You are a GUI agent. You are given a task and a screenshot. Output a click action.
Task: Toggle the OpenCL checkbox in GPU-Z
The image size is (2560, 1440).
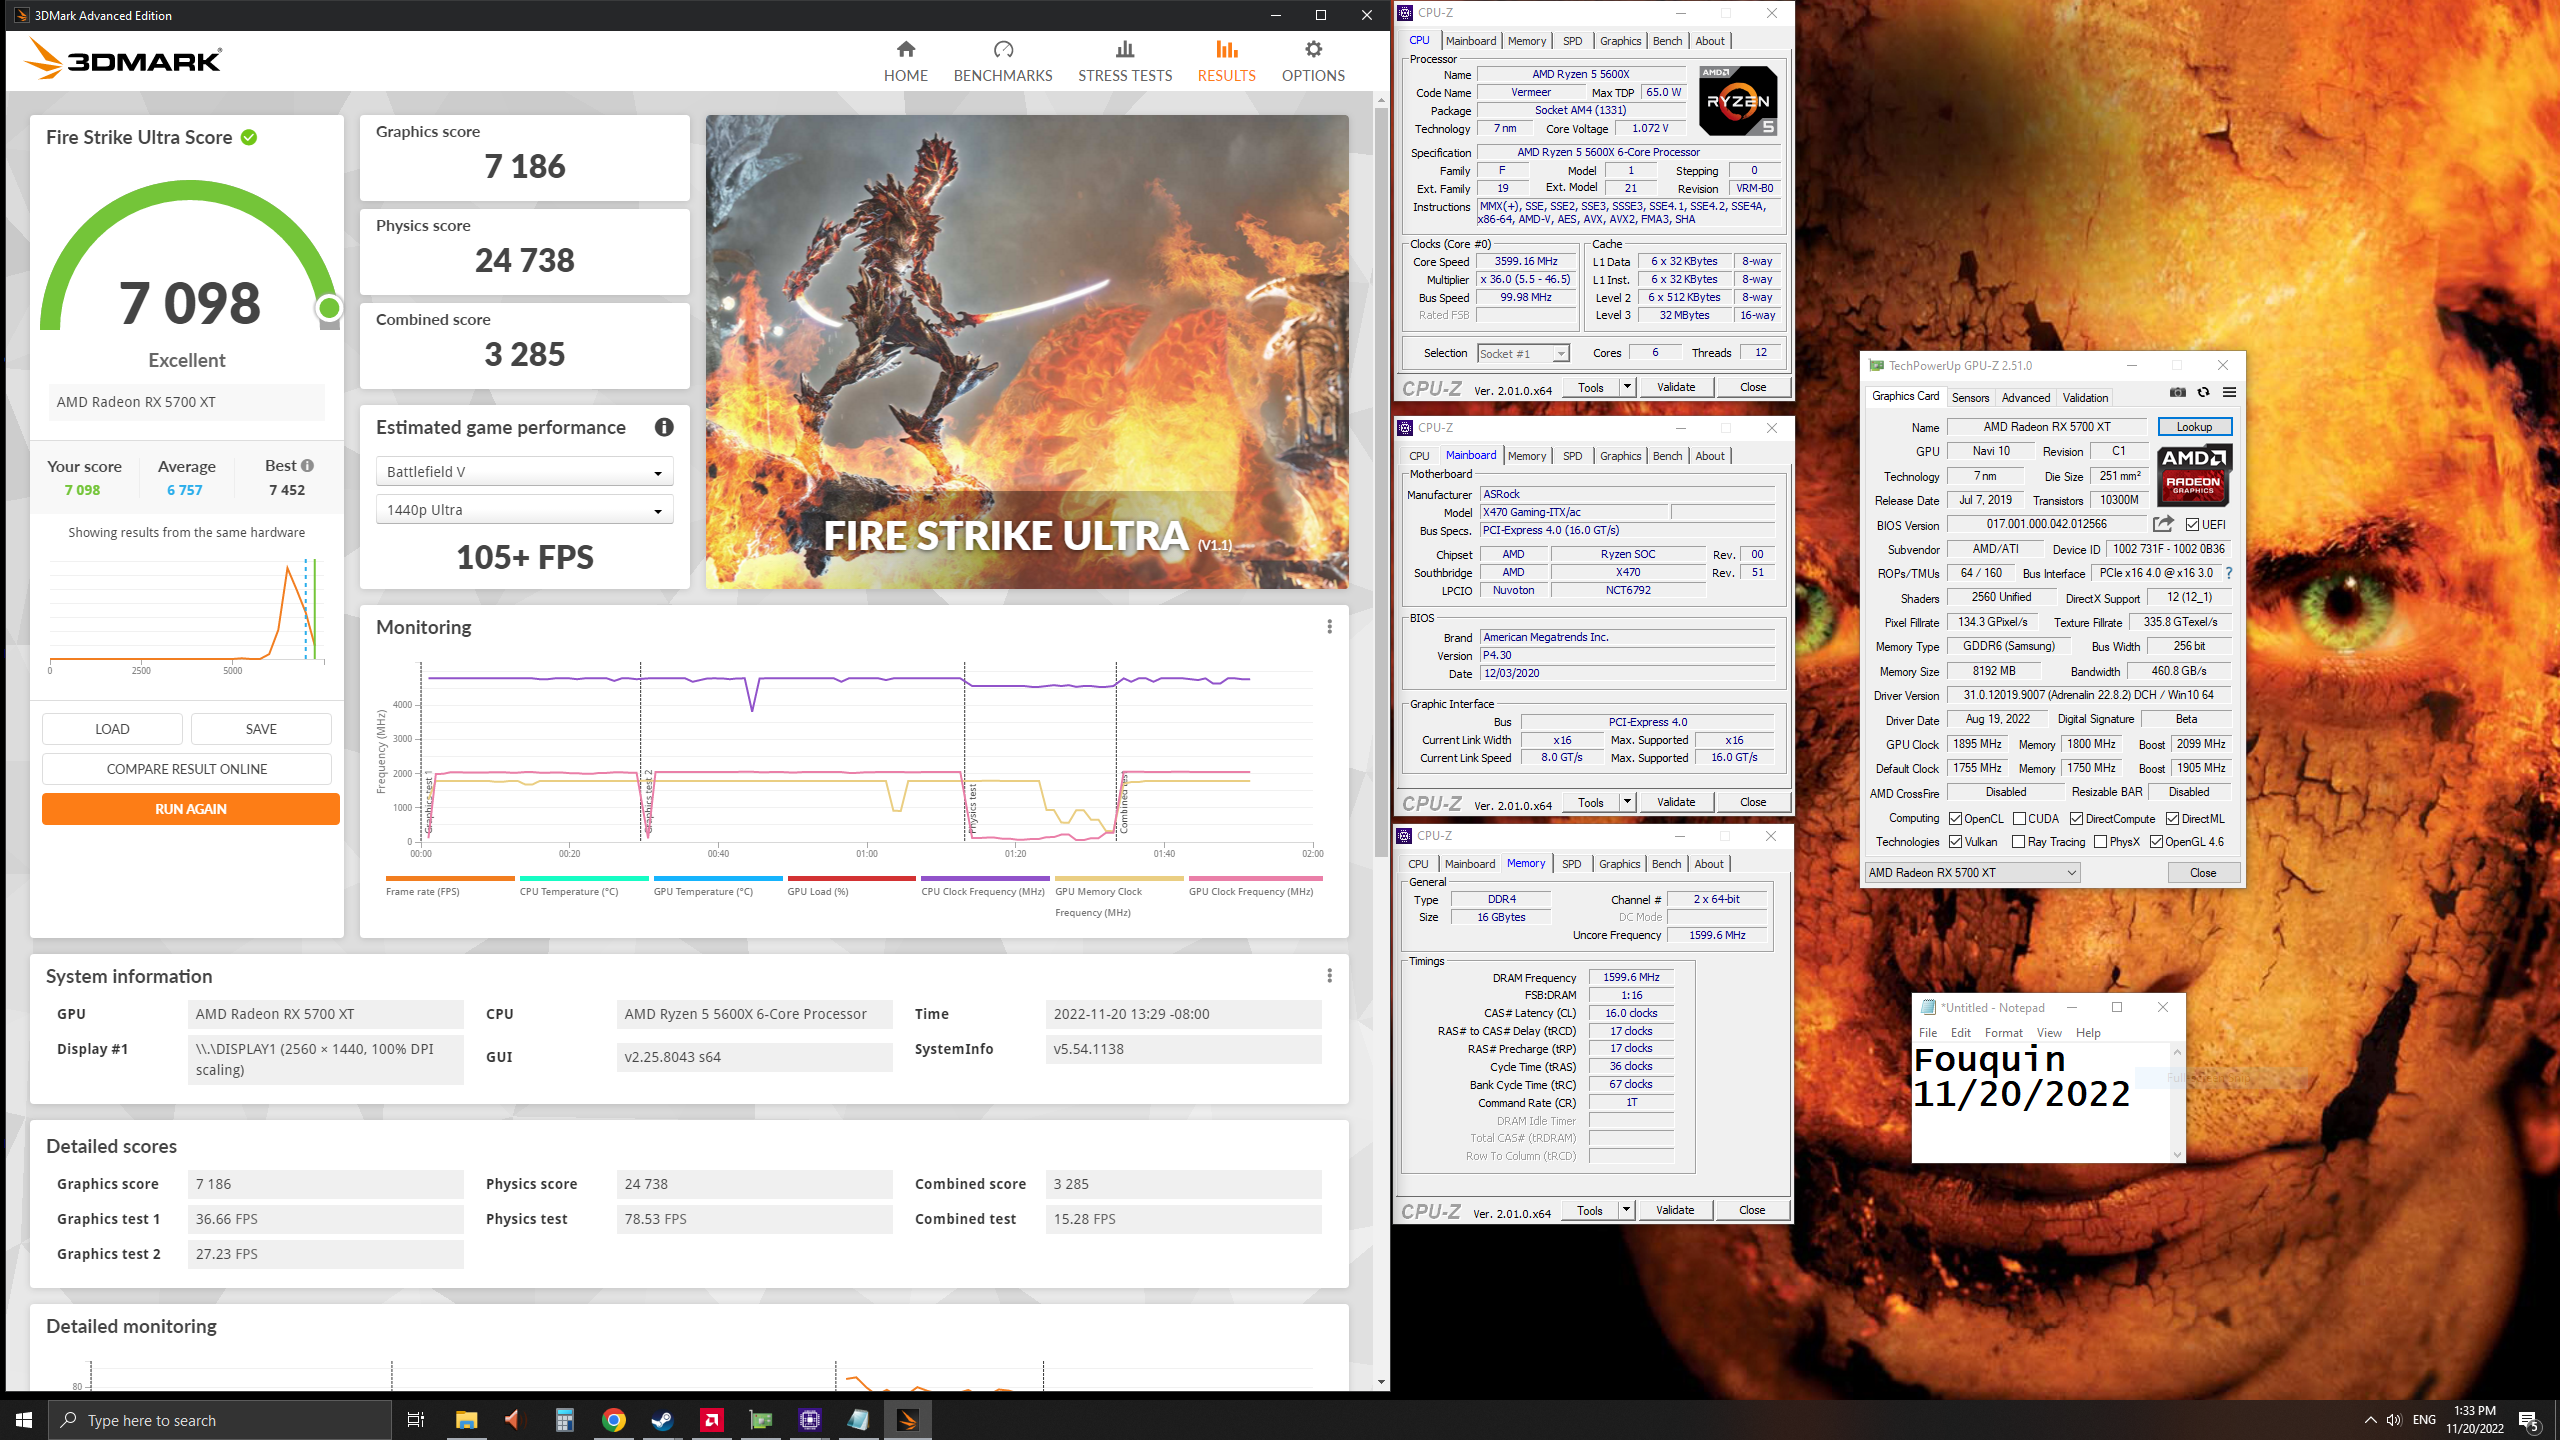[x=1955, y=819]
